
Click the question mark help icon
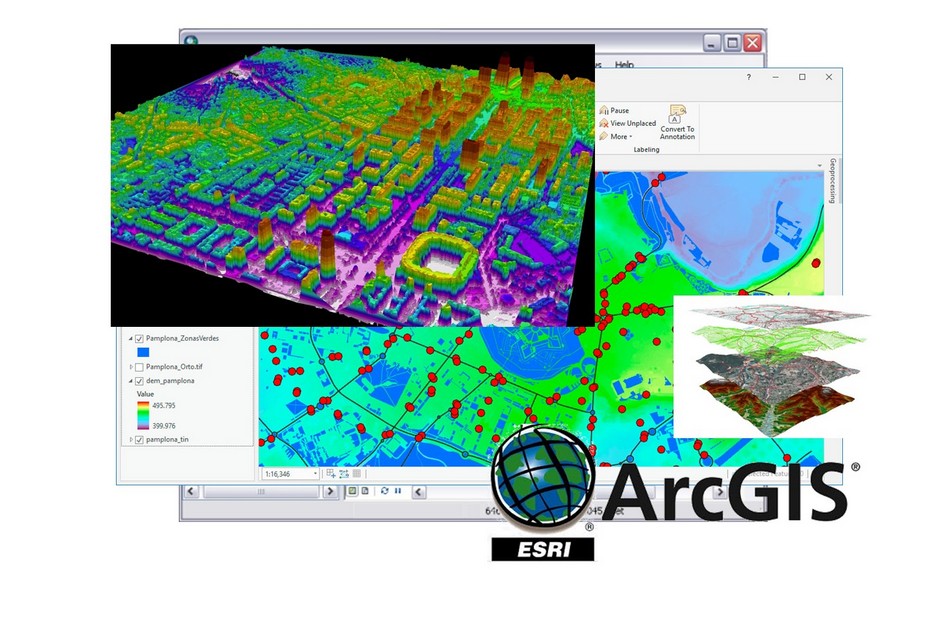pos(749,77)
